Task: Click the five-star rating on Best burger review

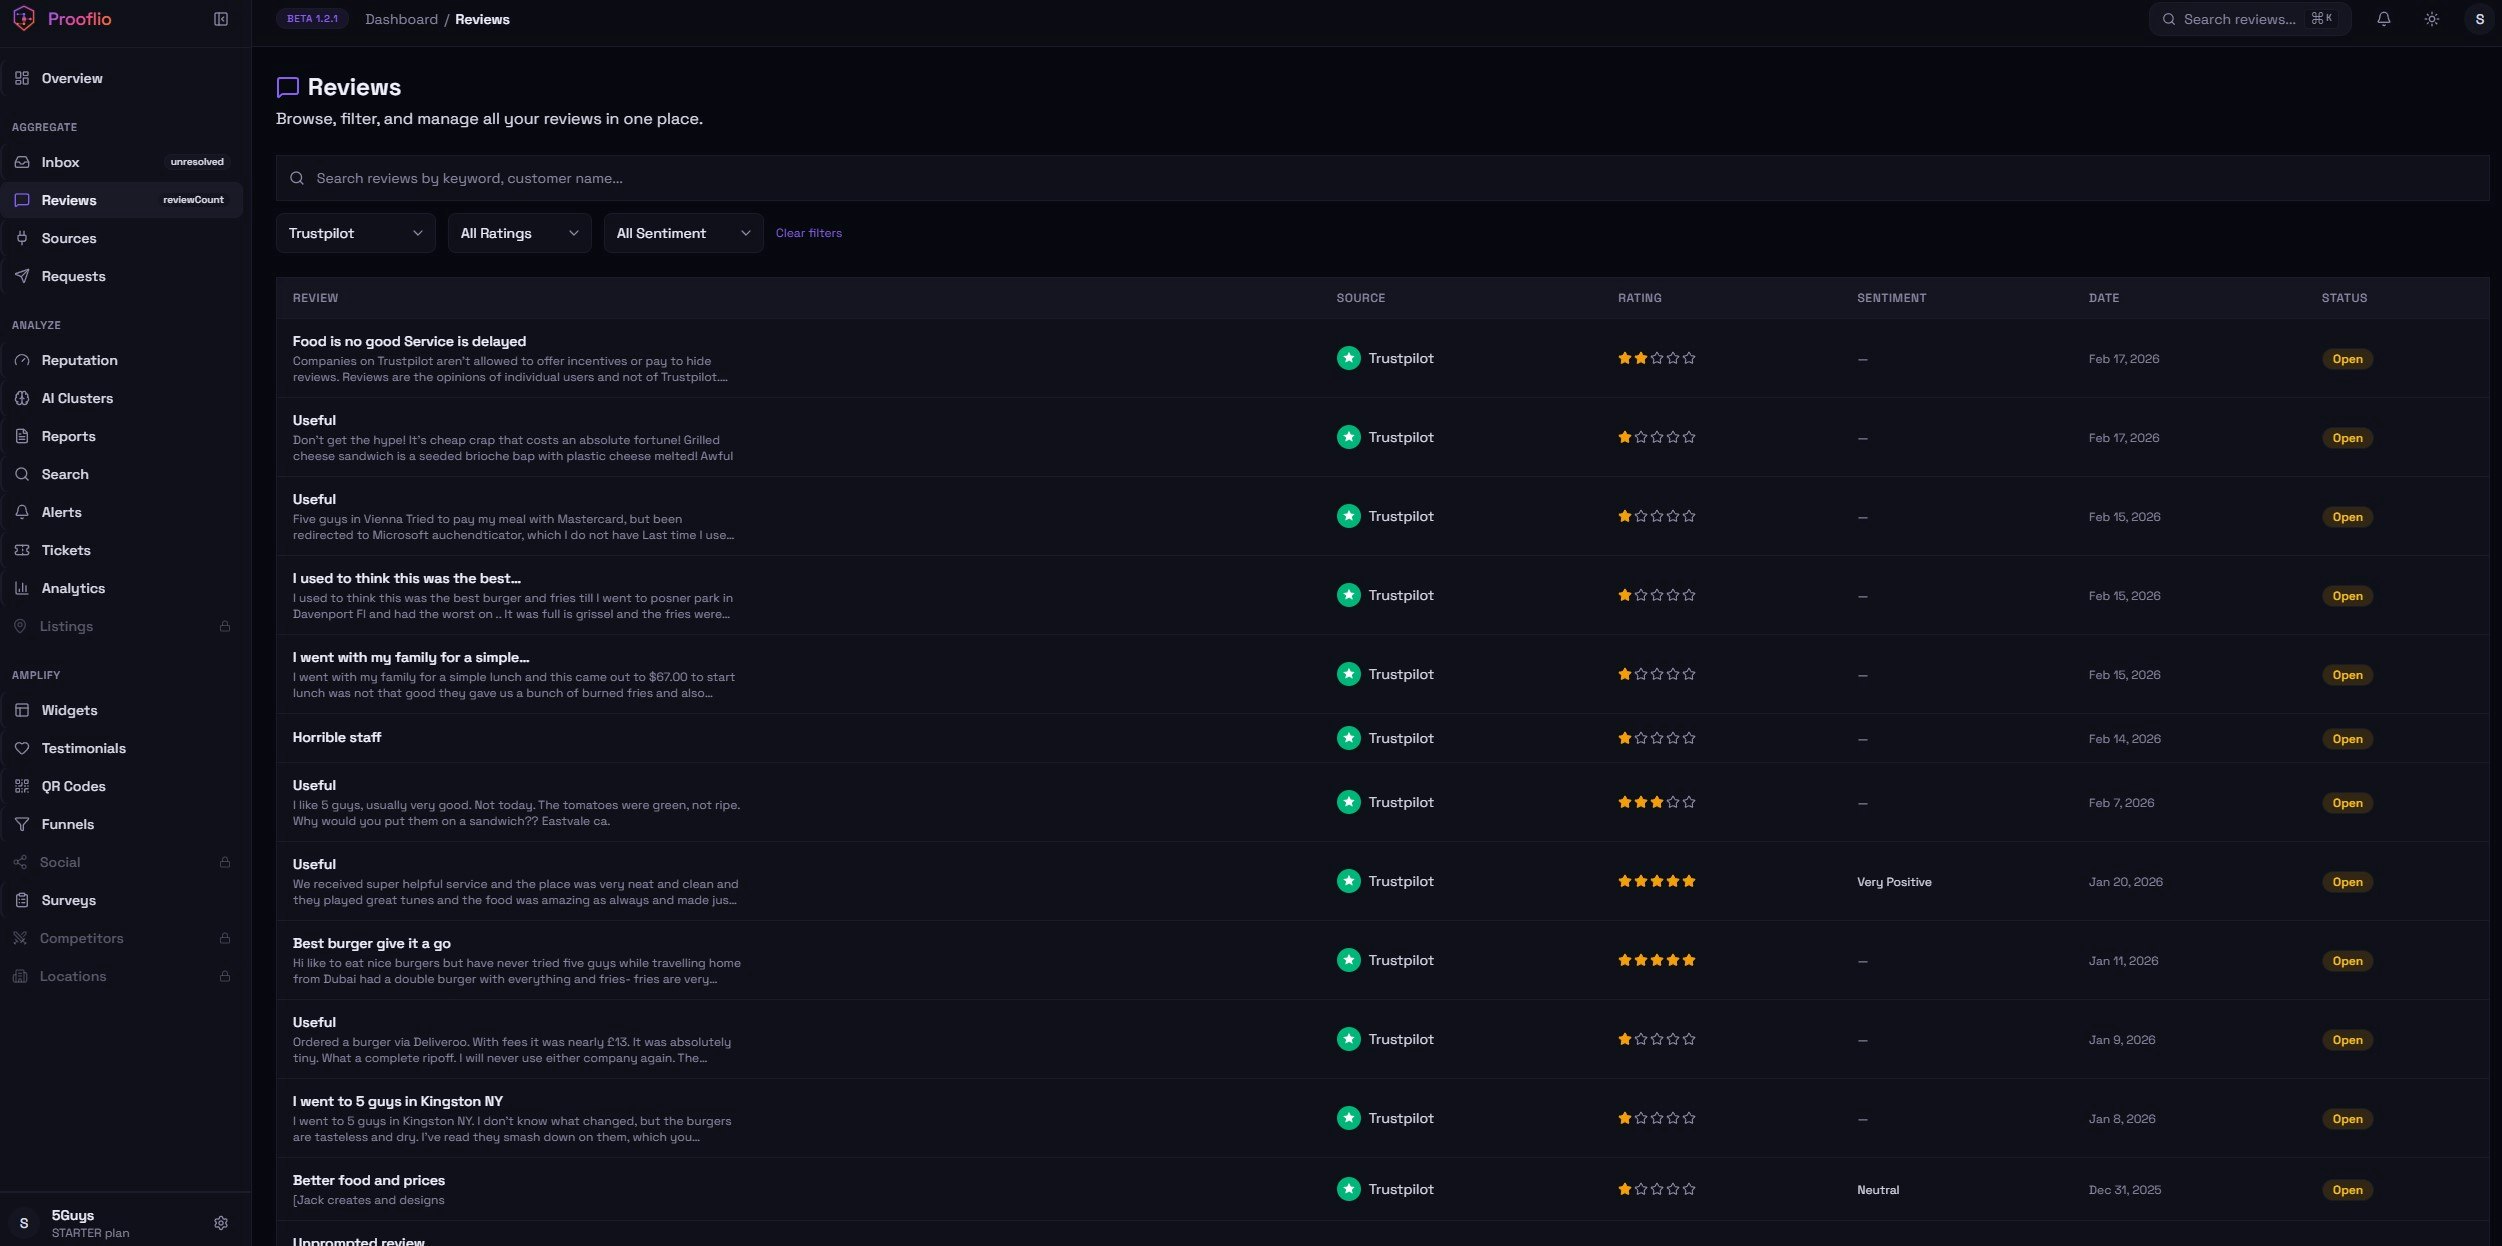Action: pyautogui.click(x=1656, y=960)
